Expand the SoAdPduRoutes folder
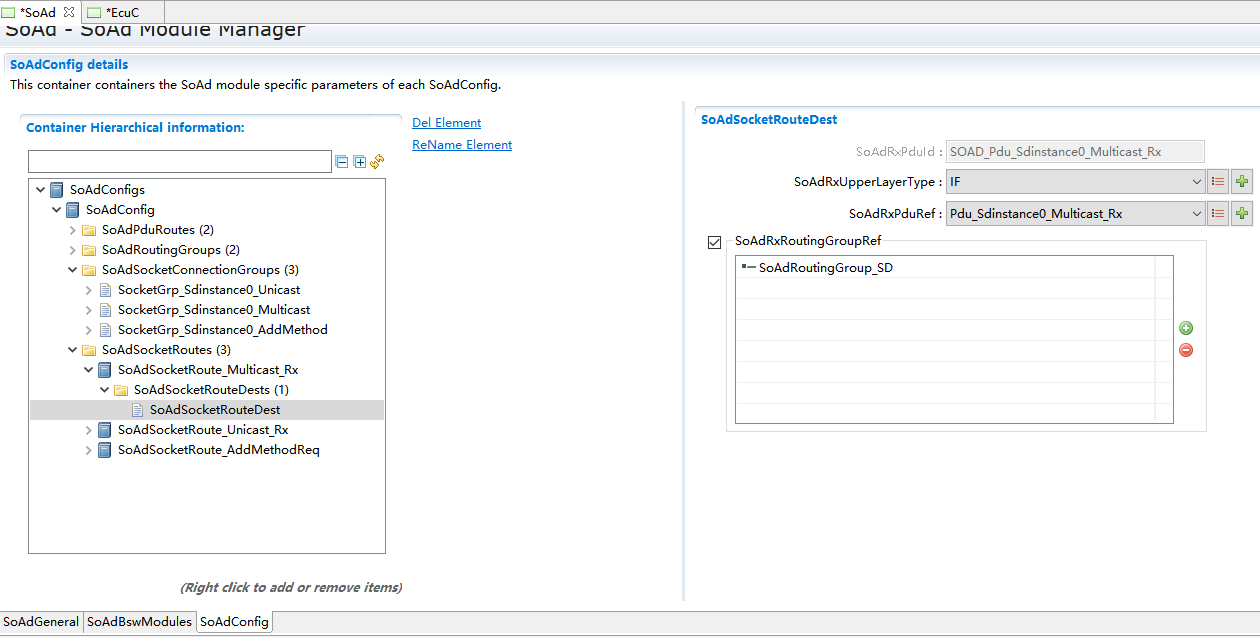This screenshot has width=1260, height=637. click(x=73, y=230)
